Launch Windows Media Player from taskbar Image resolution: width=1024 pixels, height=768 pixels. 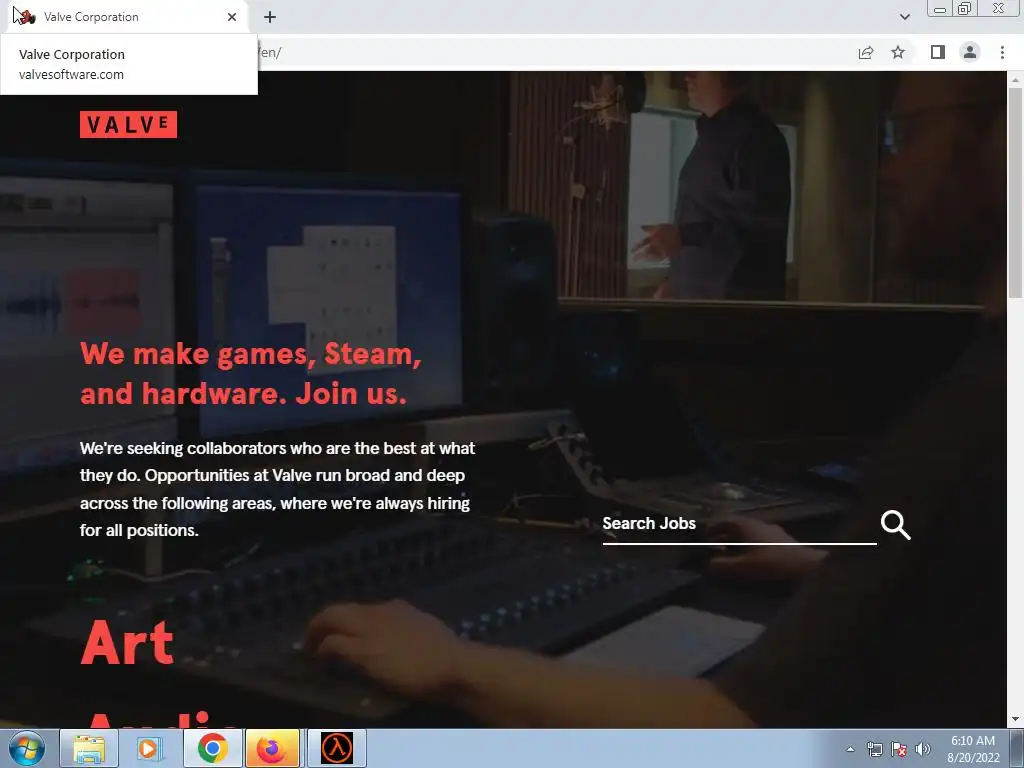[x=150, y=748]
